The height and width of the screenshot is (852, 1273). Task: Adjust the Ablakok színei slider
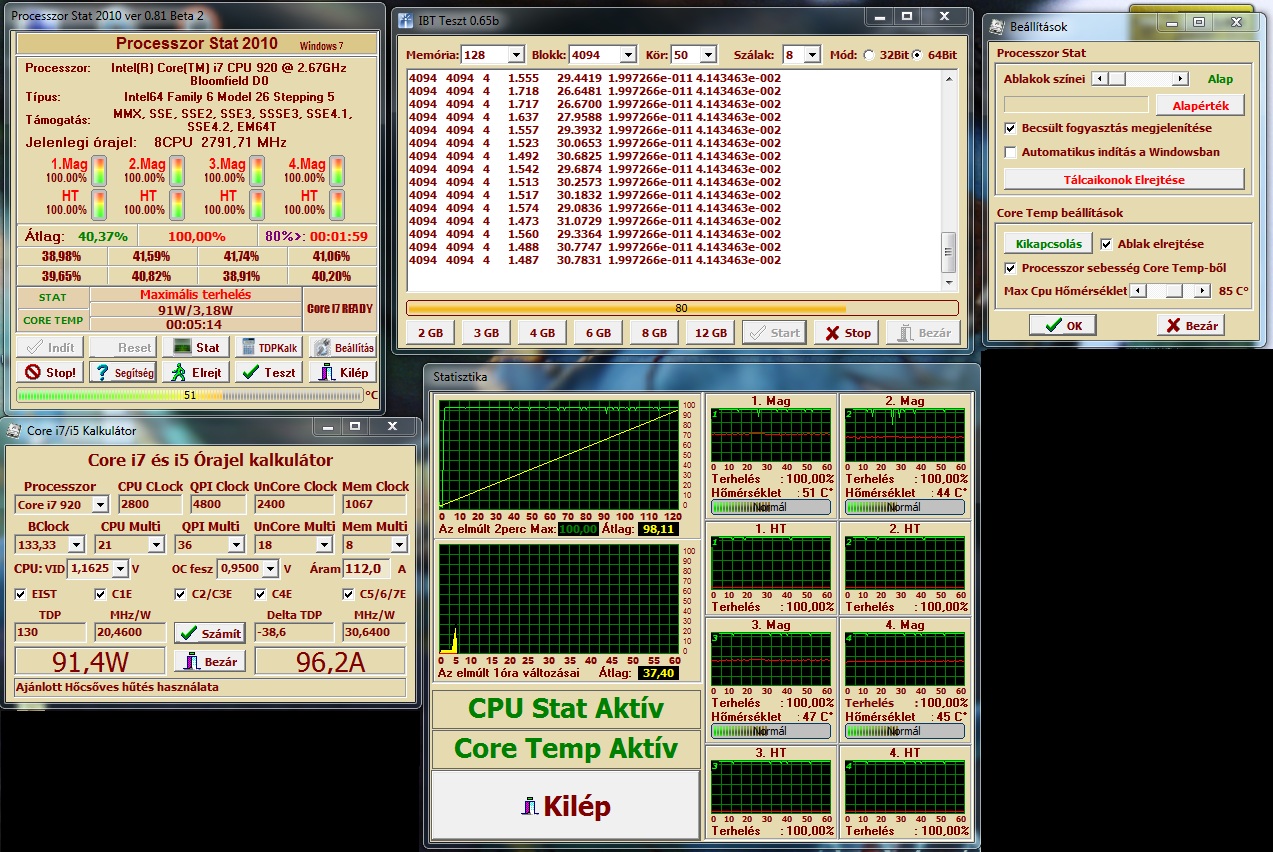(1139, 78)
